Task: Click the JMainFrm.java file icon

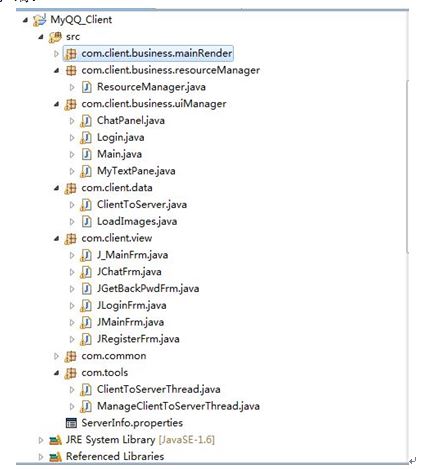Action: click(86, 322)
